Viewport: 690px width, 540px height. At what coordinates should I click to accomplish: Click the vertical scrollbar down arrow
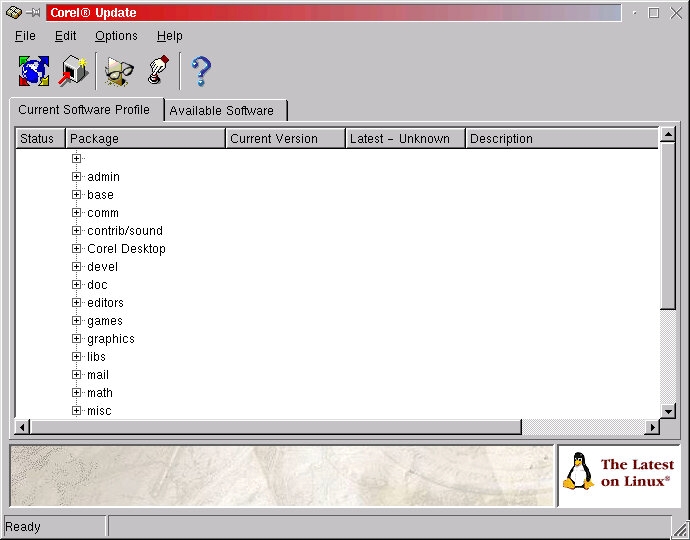coord(668,411)
